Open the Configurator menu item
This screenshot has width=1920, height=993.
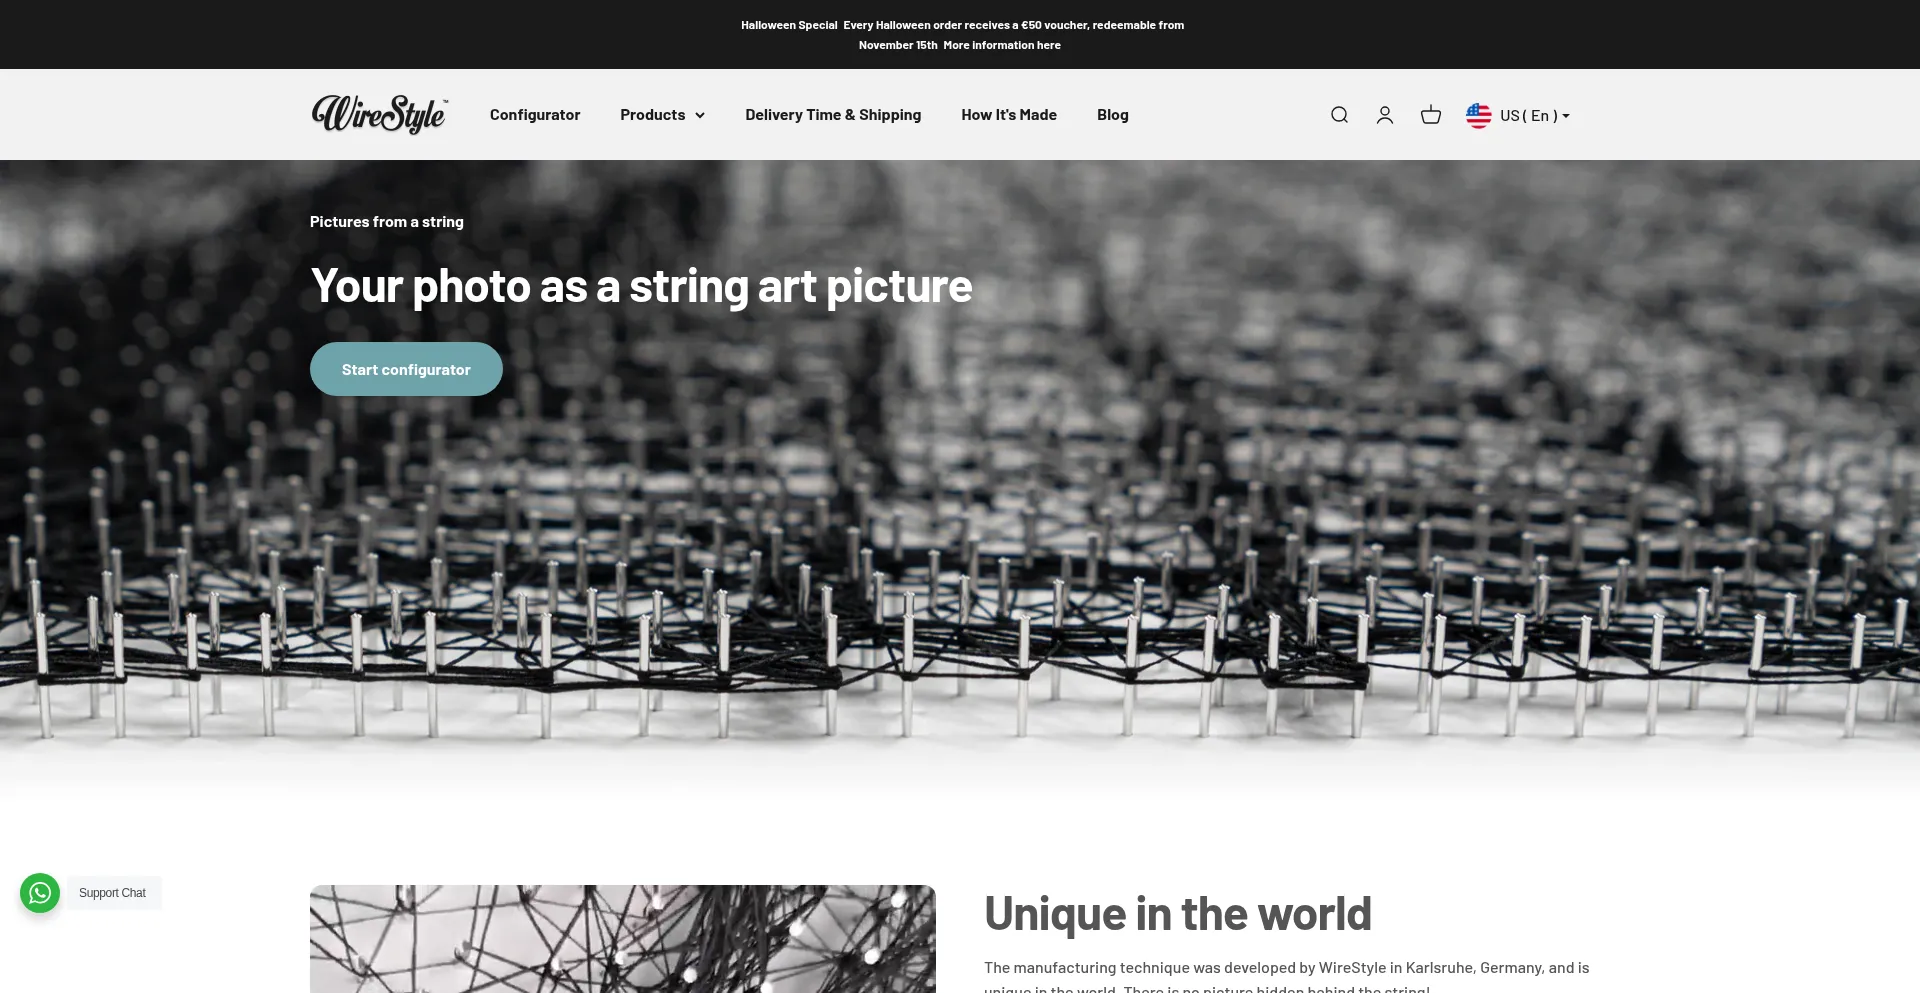[x=534, y=115]
